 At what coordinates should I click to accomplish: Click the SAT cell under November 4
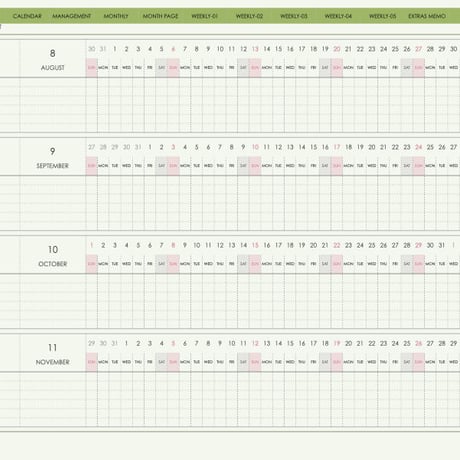pyautogui.click(x=161, y=362)
